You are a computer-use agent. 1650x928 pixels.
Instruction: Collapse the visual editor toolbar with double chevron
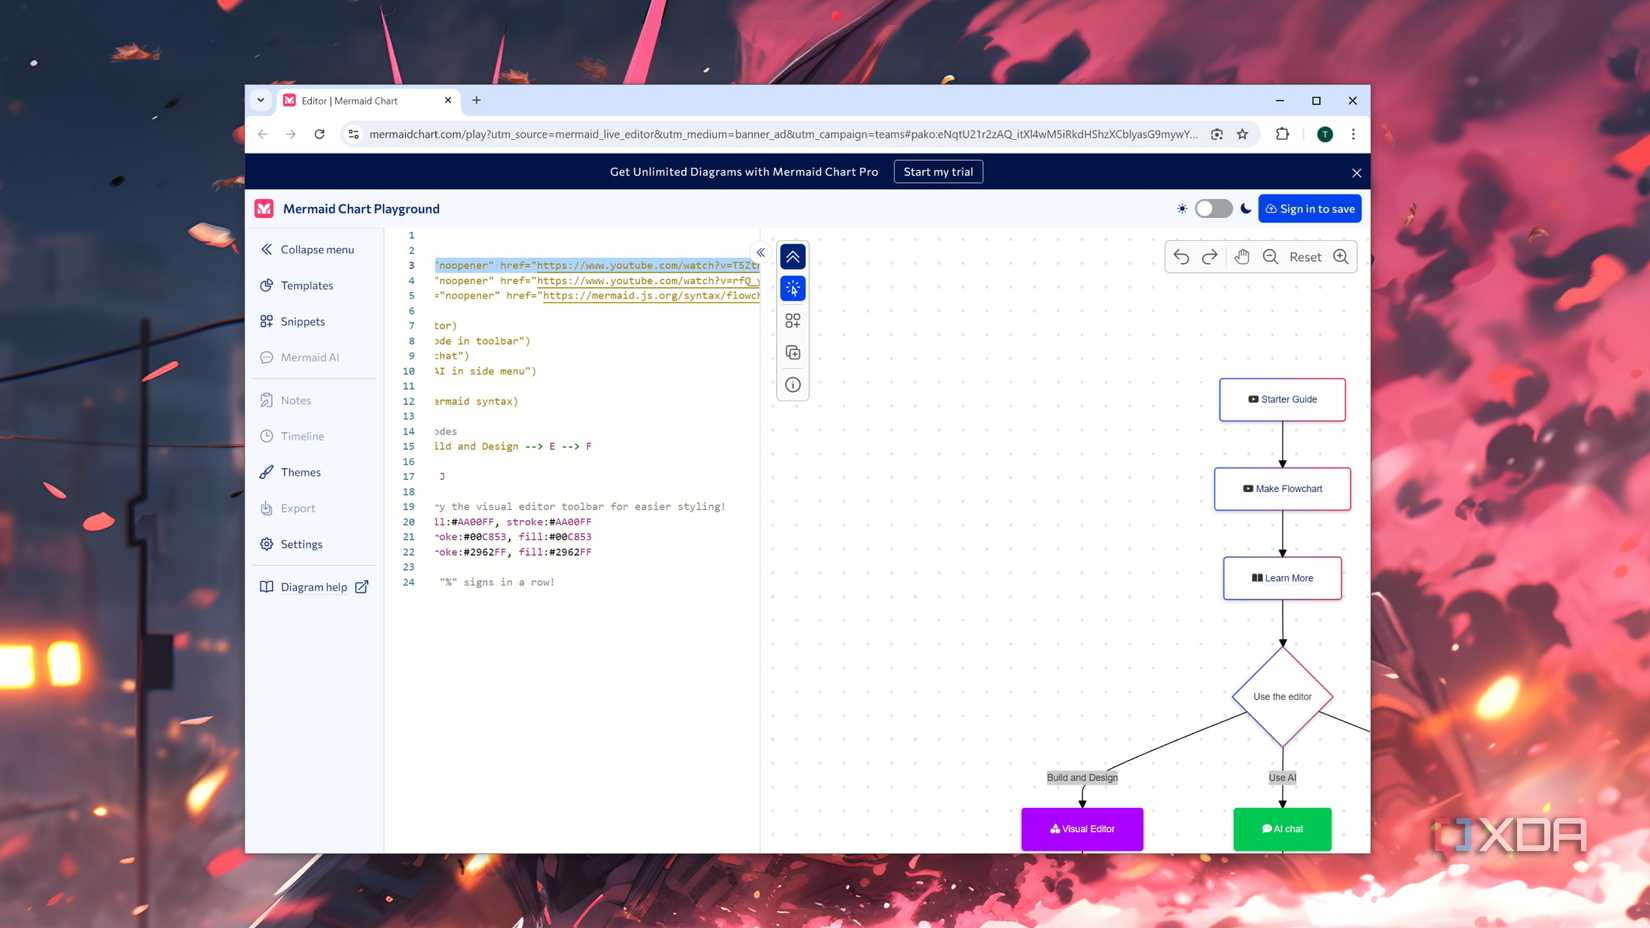pos(793,257)
